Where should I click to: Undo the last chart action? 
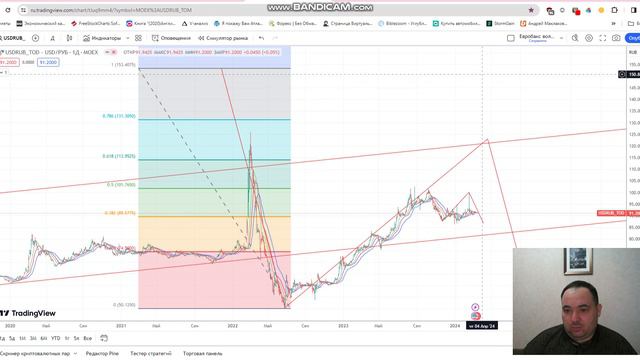[261, 38]
